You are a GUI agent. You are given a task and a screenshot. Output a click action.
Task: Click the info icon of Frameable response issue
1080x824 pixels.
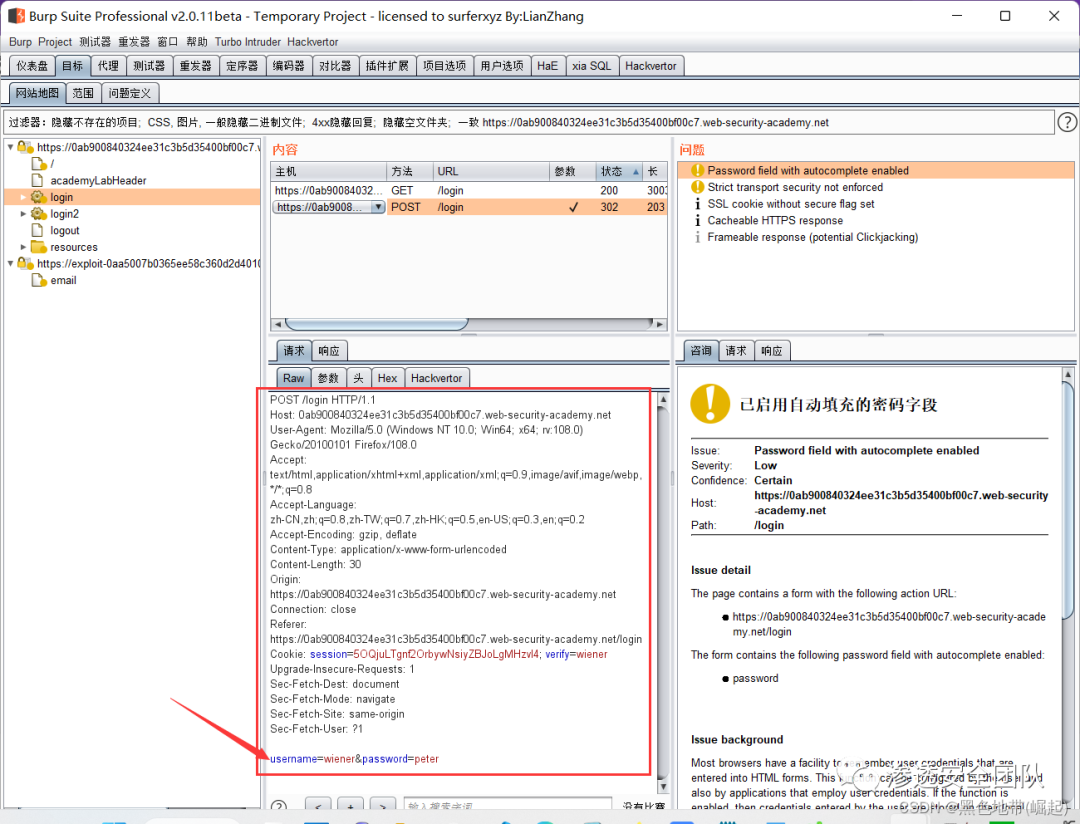tap(697, 237)
